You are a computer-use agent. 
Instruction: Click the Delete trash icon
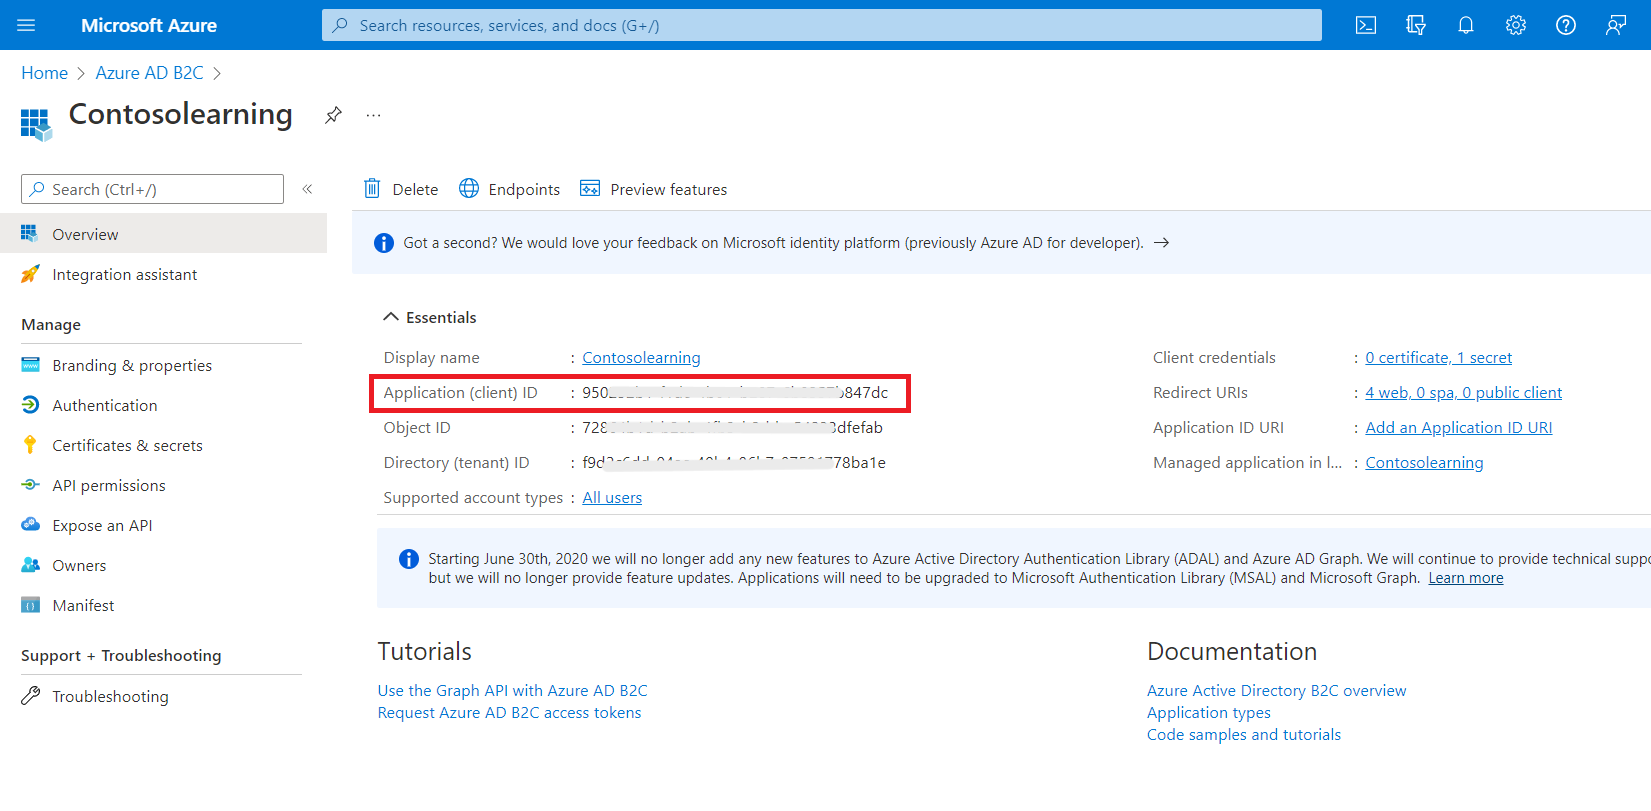[x=372, y=188]
